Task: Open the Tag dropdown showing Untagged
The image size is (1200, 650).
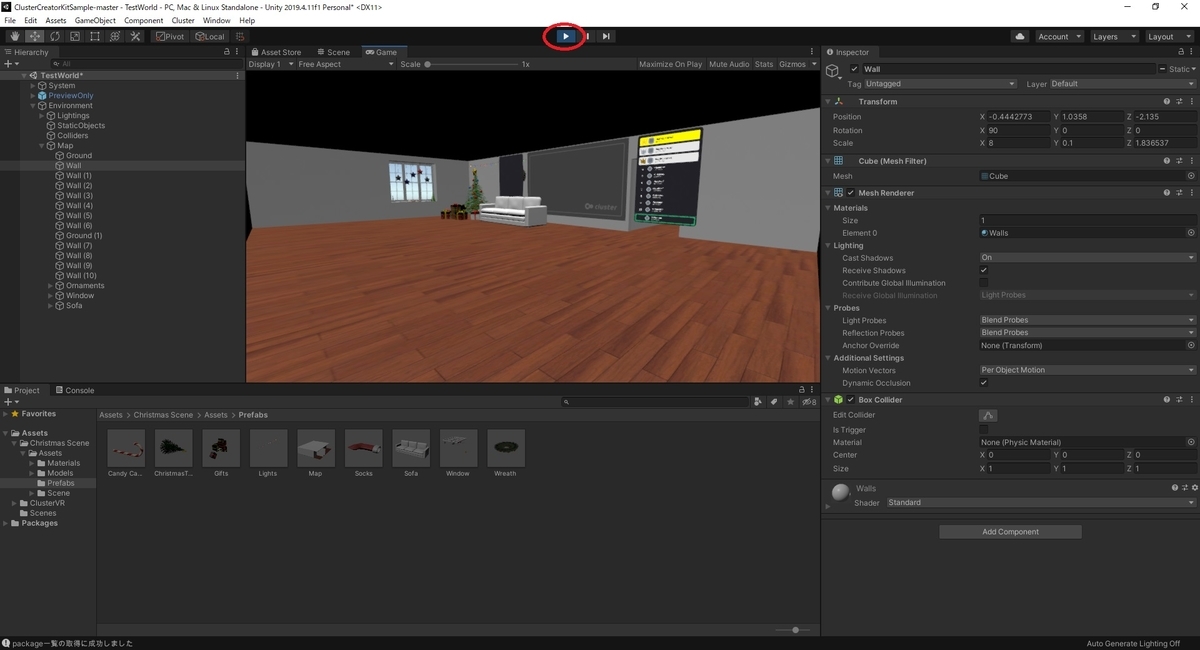Action: [x=941, y=84]
